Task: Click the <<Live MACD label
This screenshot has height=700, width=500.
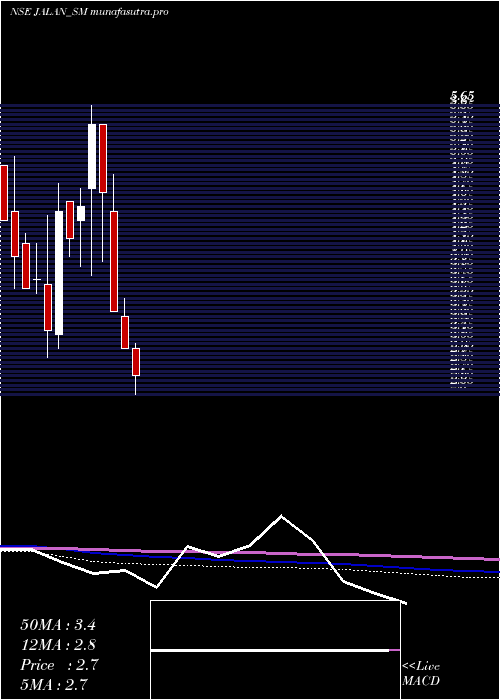Action: 421,674
